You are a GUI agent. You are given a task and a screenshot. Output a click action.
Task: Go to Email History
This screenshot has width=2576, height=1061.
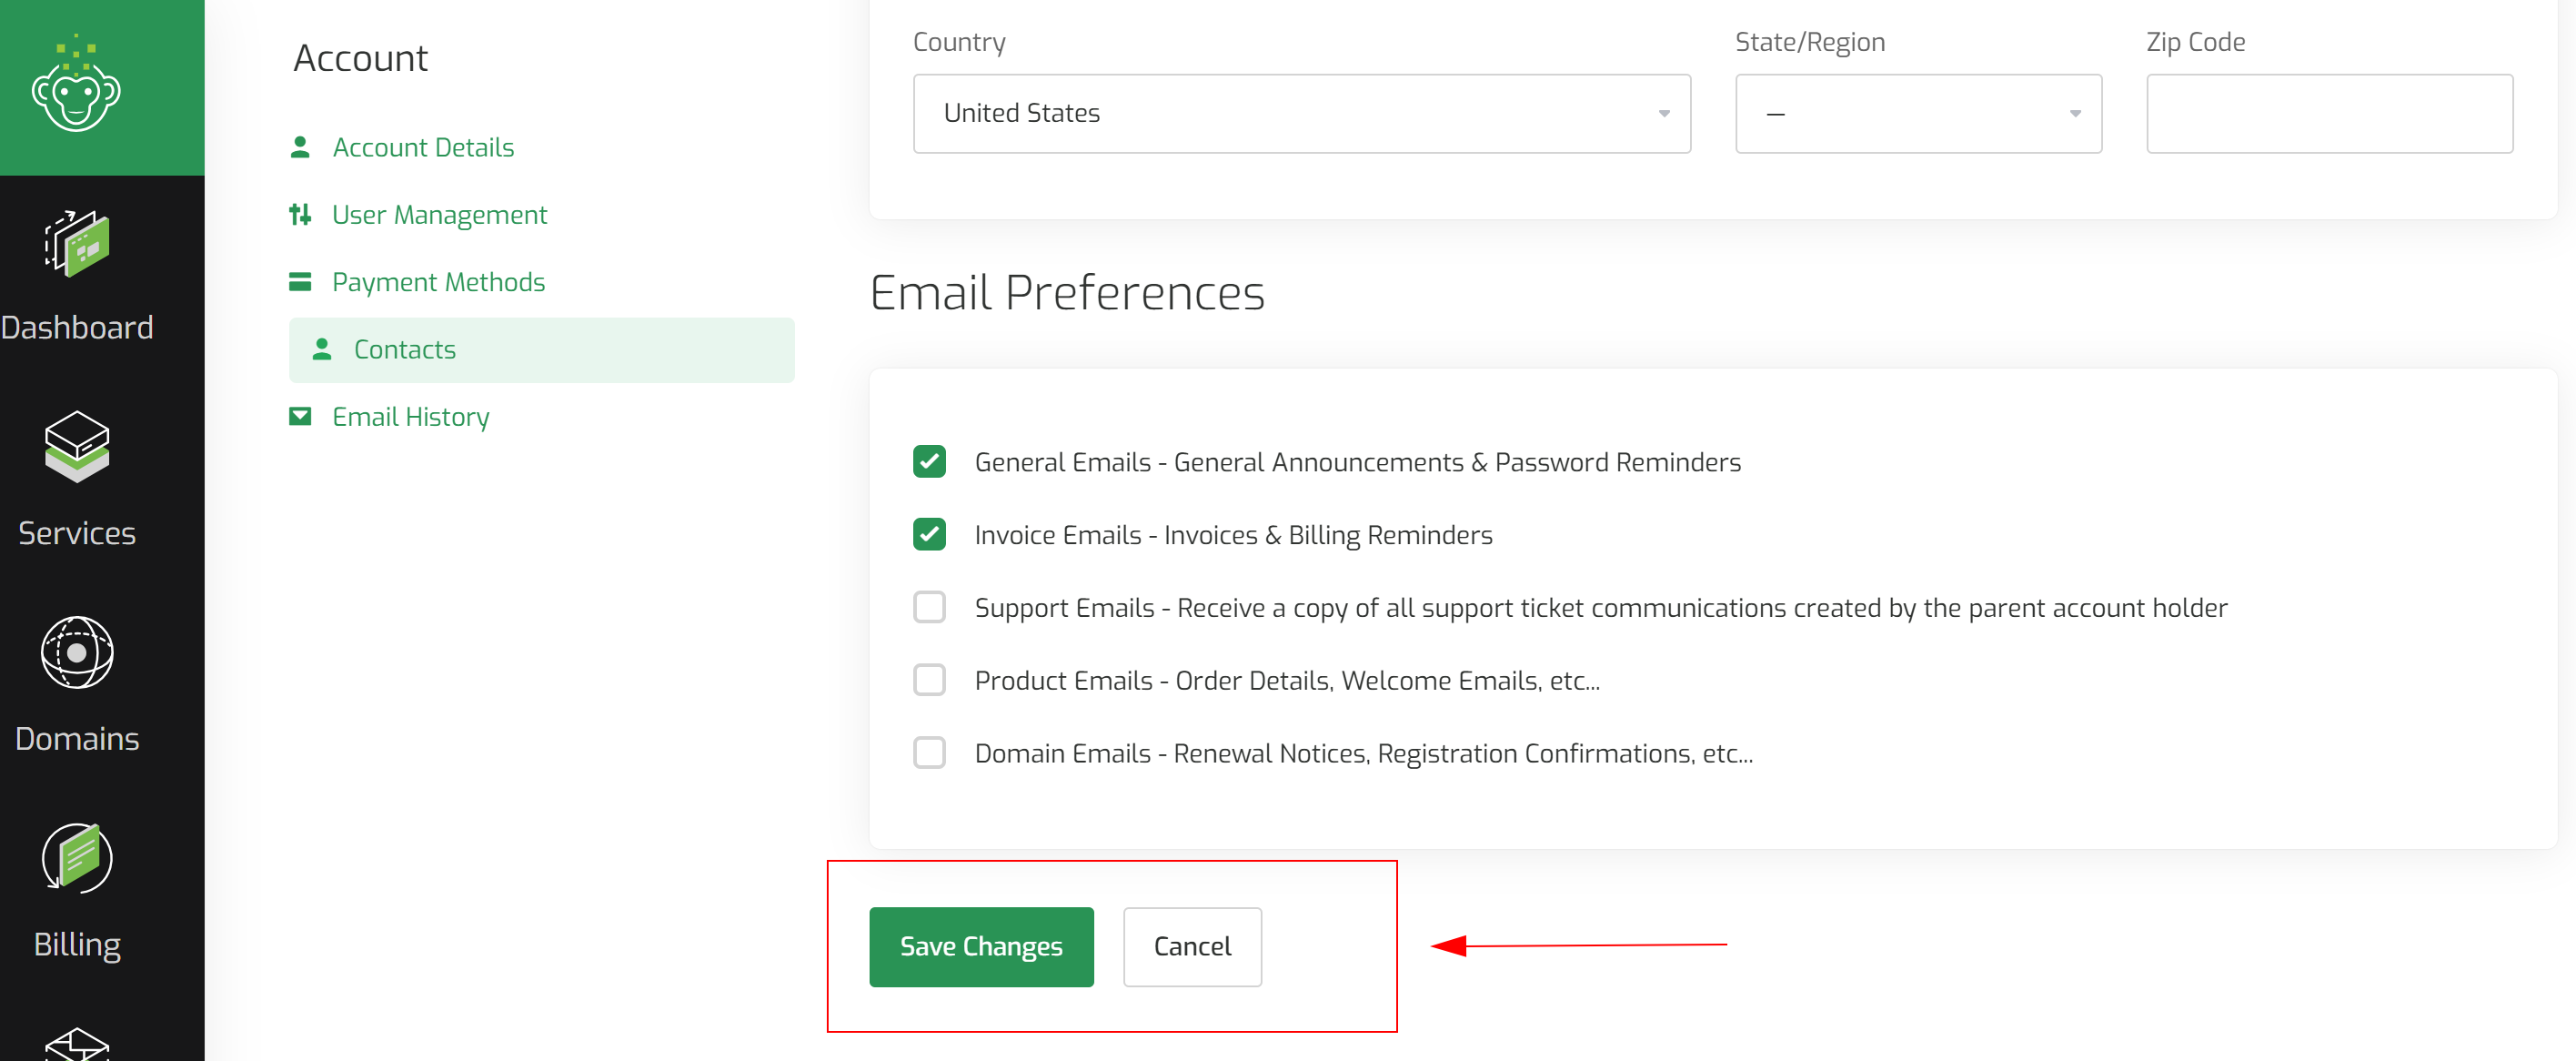click(x=410, y=417)
